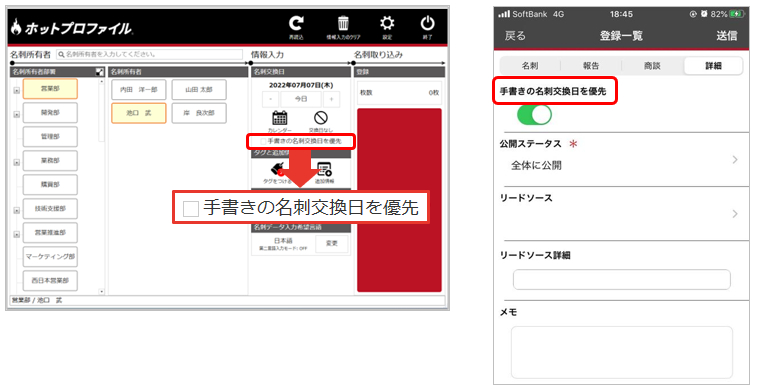Tick the small 手書きの名刺交換日を優先 checkbox

click(263, 141)
